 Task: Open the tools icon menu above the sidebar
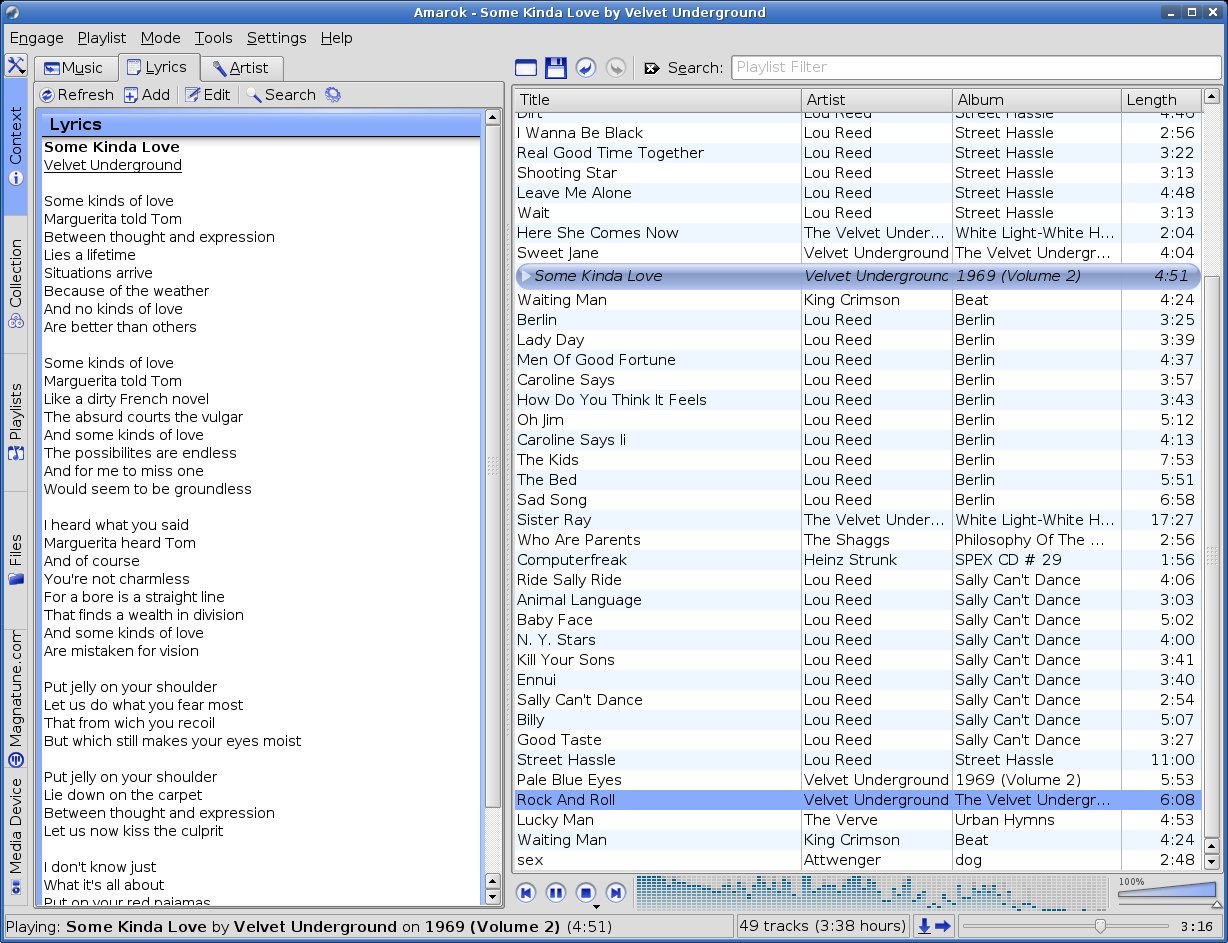[x=16, y=66]
